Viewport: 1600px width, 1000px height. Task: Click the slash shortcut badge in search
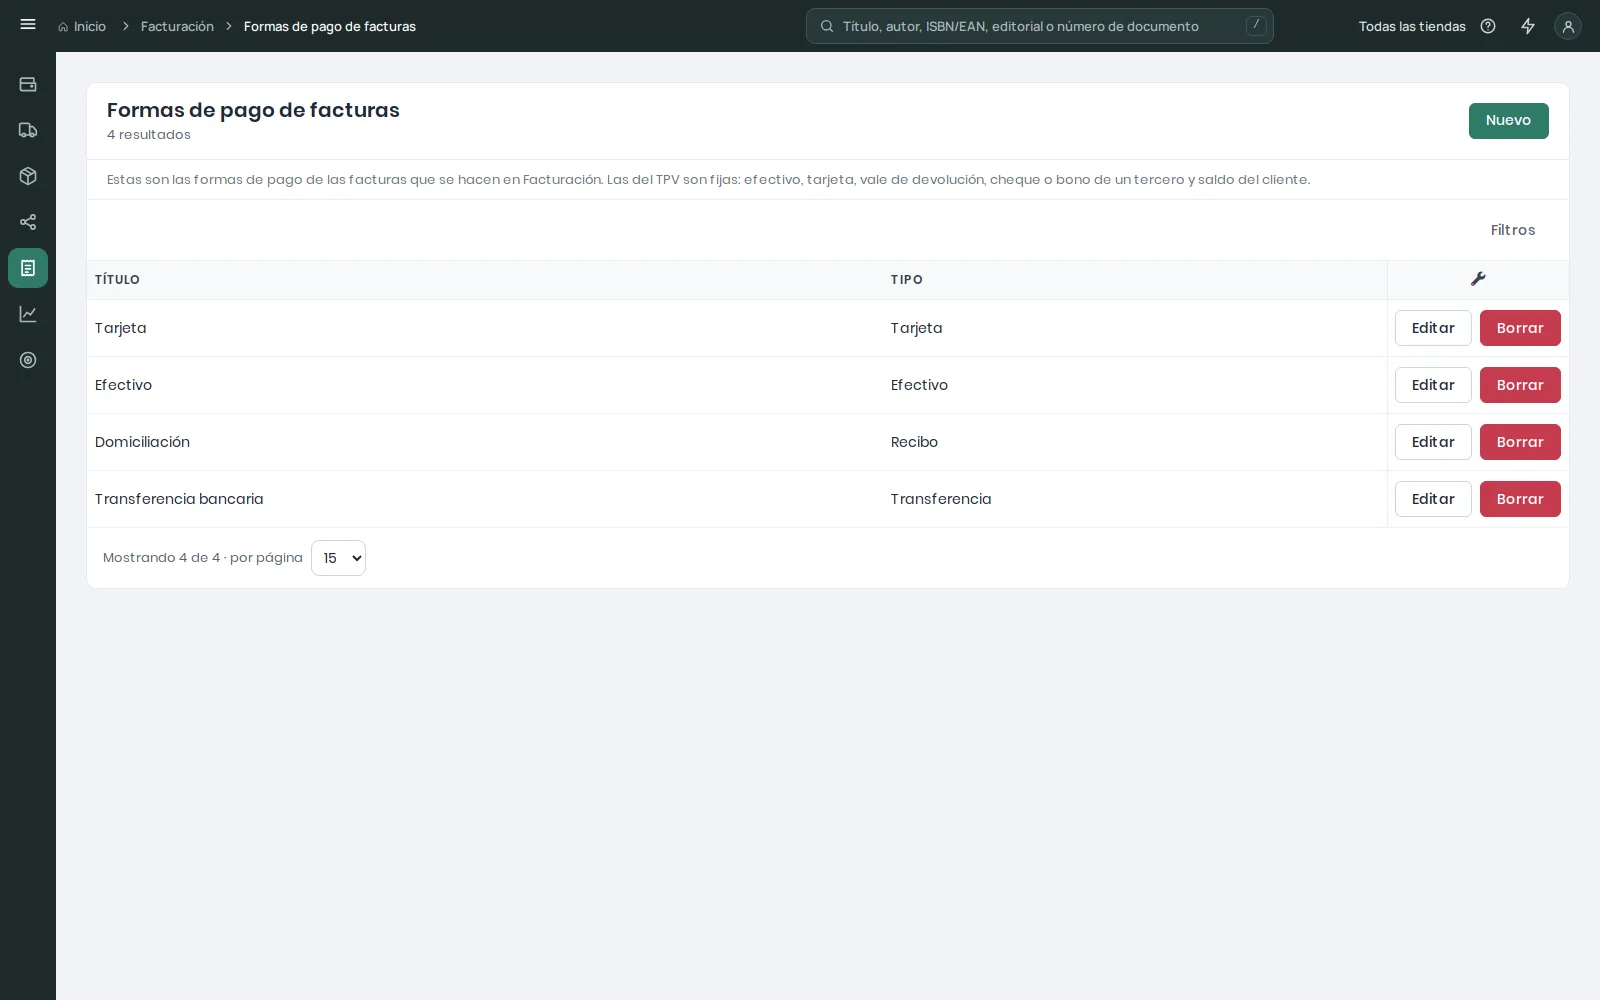tap(1256, 26)
